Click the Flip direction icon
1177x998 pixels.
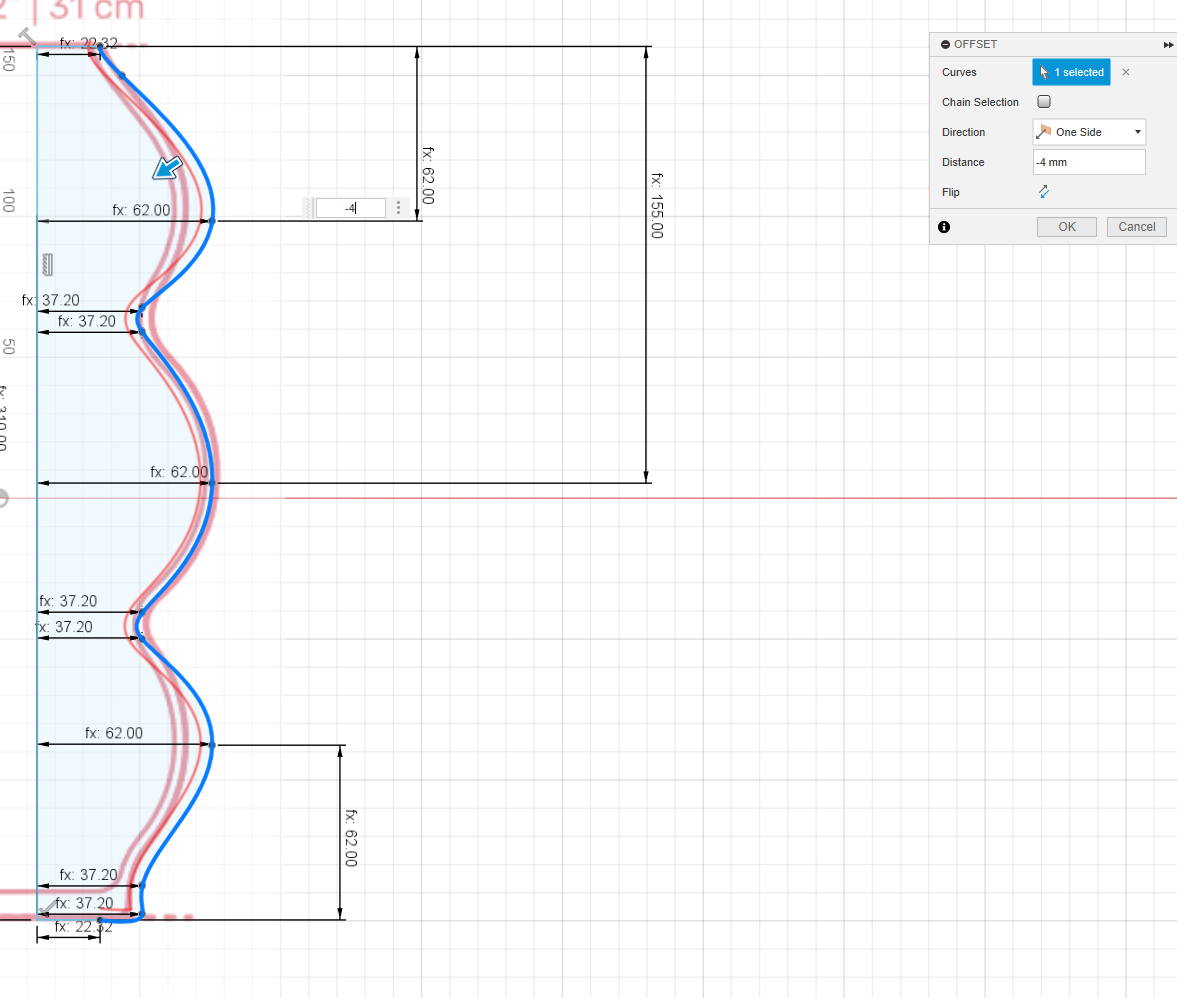(x=1043, y=192)
